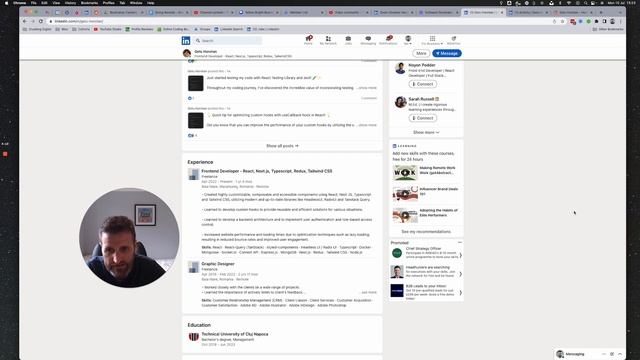Image resolution: width=640 pixels, height=360 pixels.
Task: Click the More button in profile sticky header
Action: point(421,53)
